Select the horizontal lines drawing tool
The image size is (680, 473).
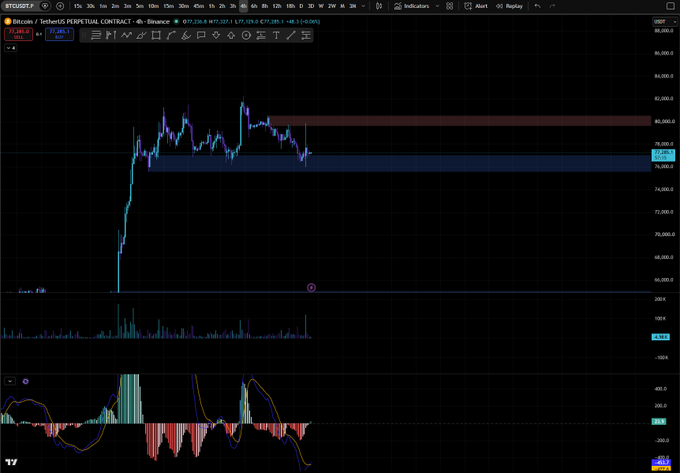pos(96,36)
